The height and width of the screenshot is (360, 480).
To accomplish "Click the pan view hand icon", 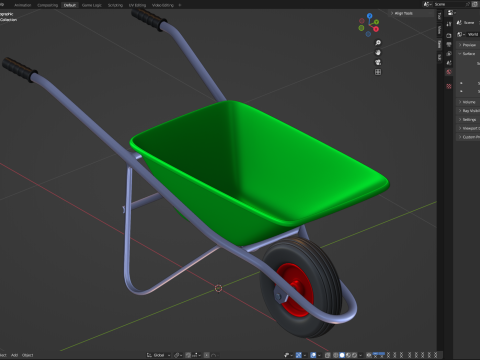I will click(378, 52).
